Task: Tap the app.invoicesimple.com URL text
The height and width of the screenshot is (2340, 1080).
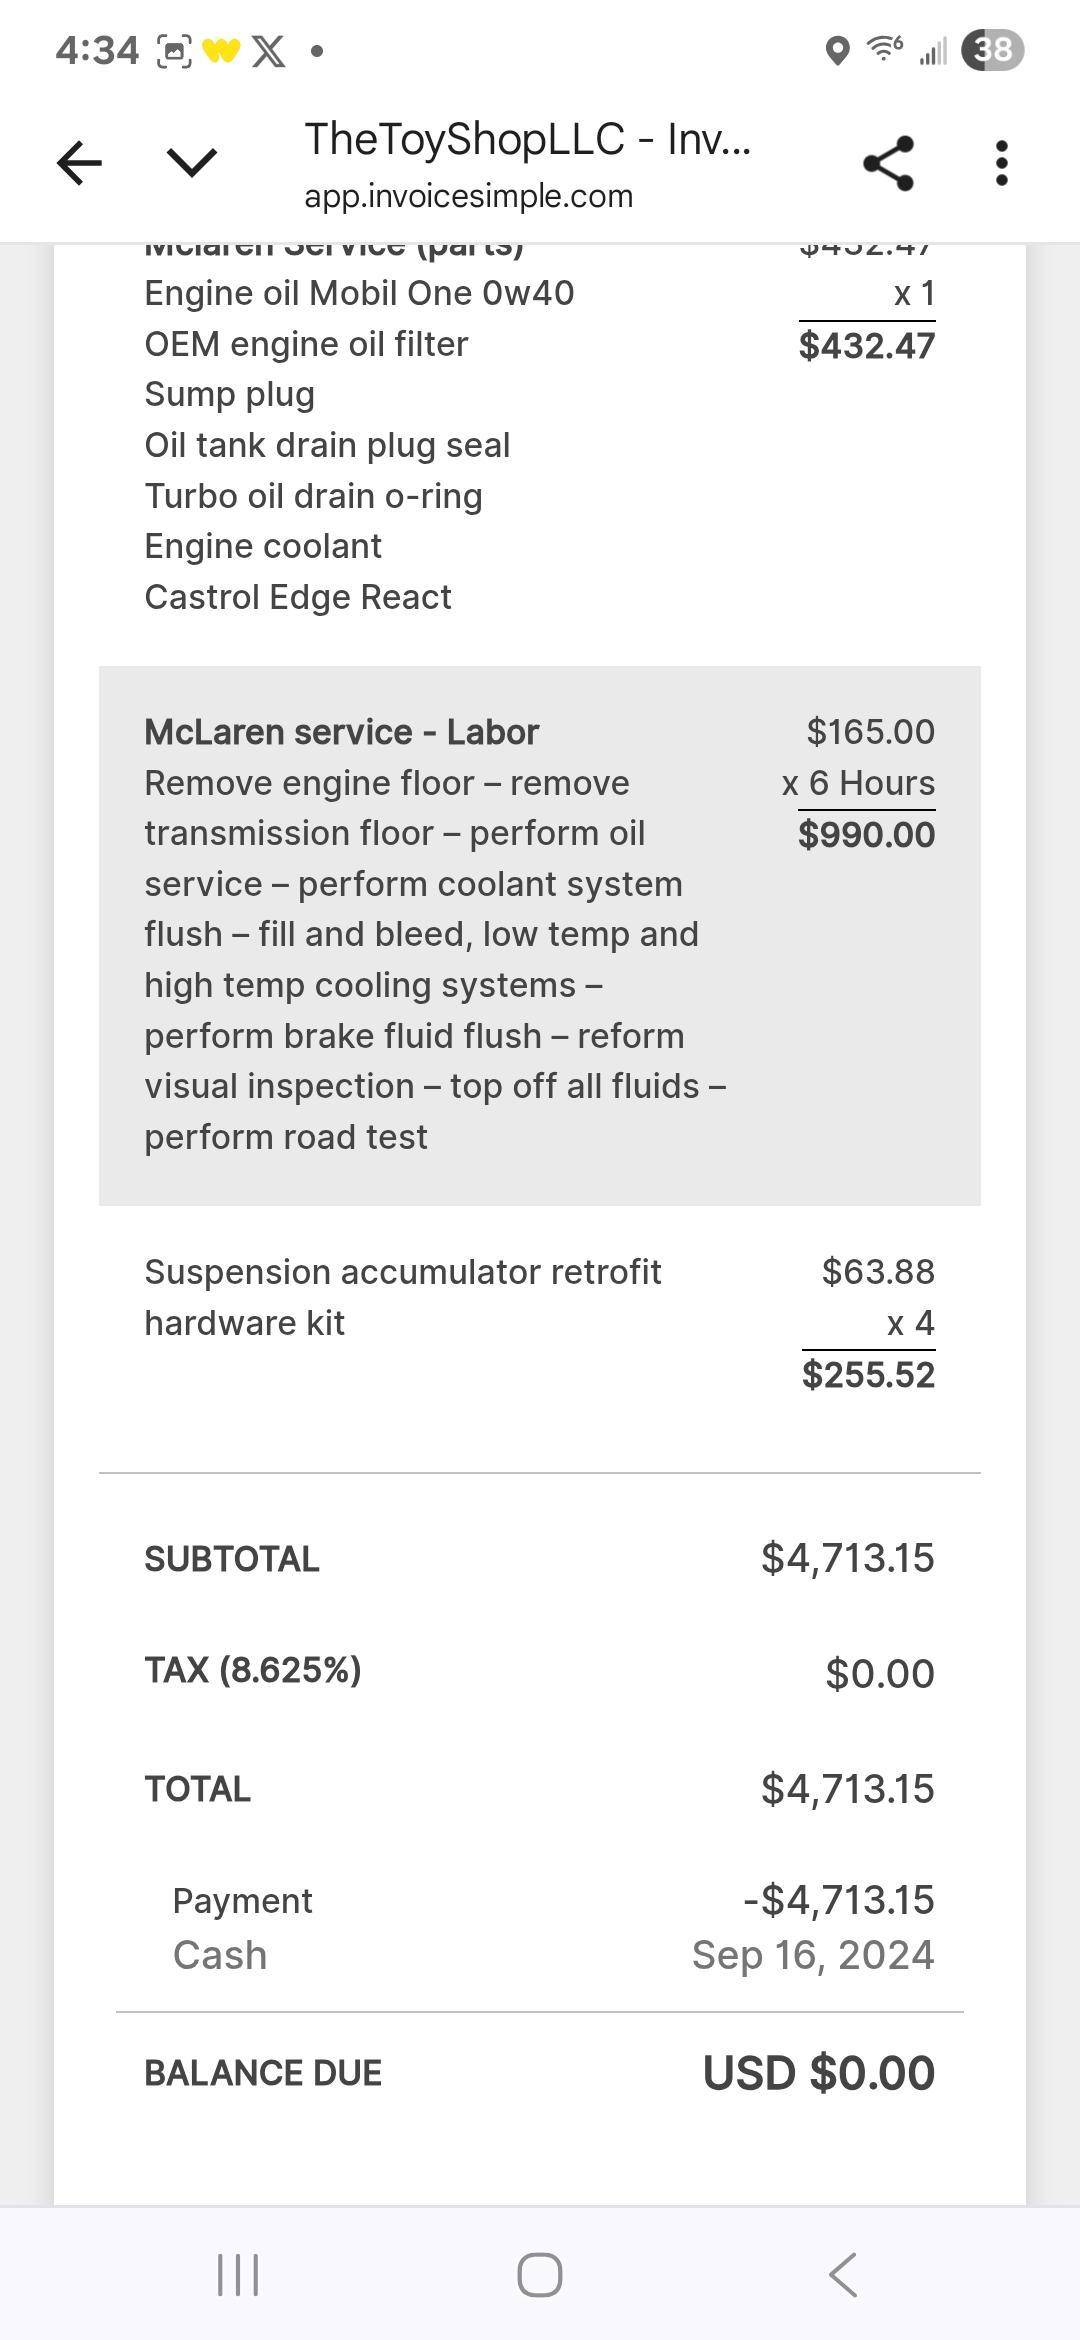Action: coord(468,196)
